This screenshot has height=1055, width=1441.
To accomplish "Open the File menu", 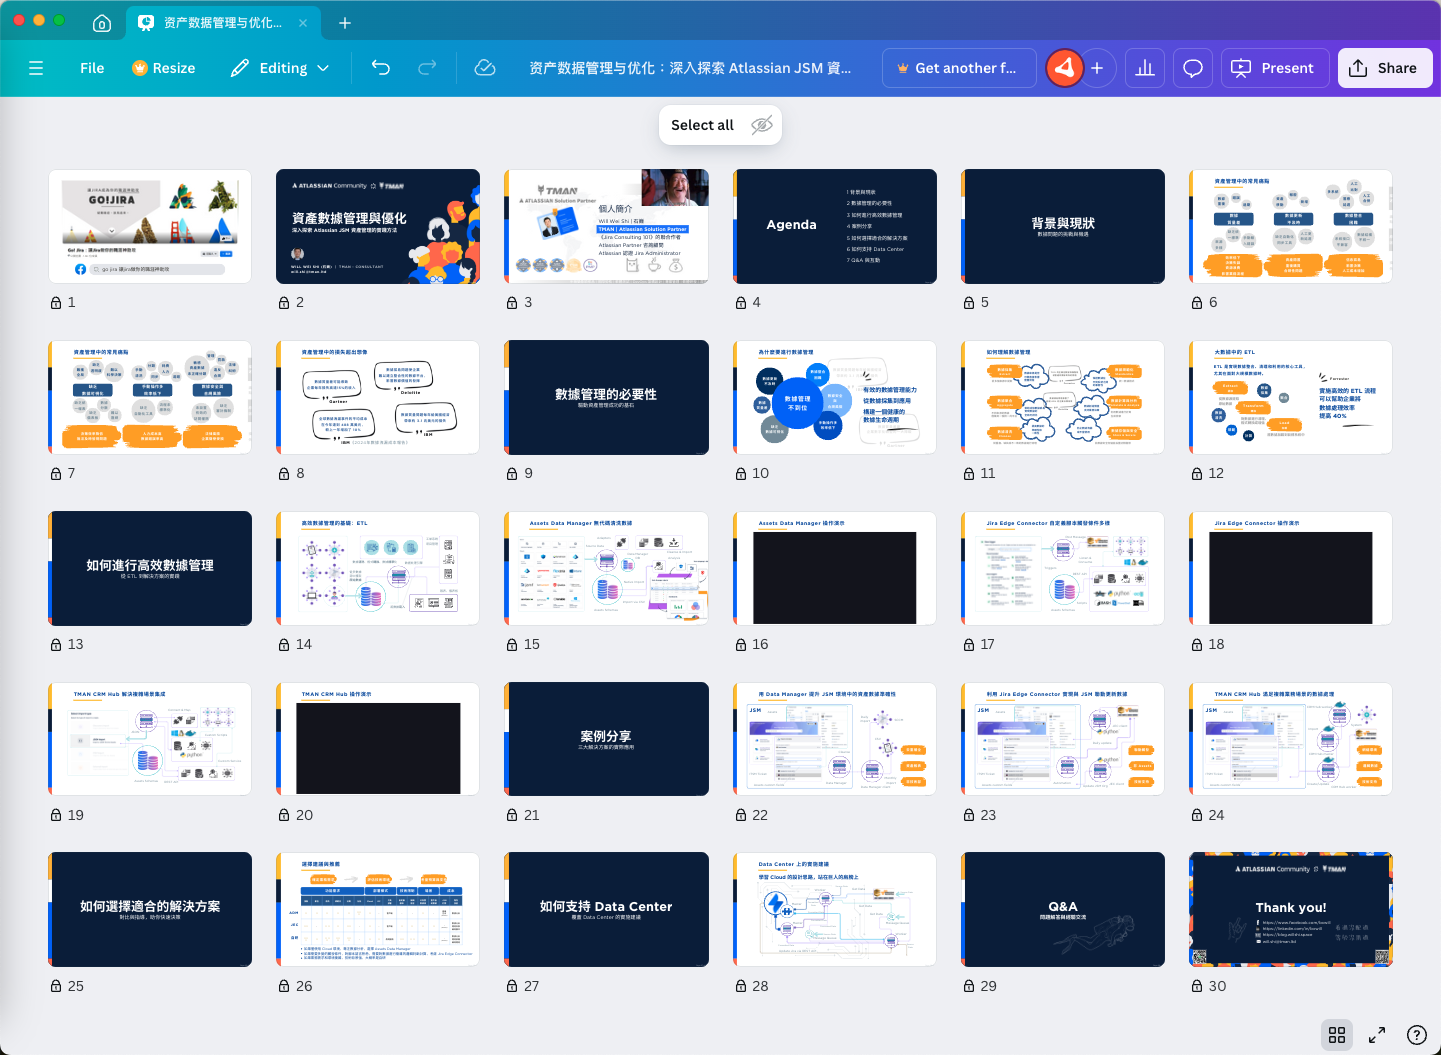I will 92,68.
